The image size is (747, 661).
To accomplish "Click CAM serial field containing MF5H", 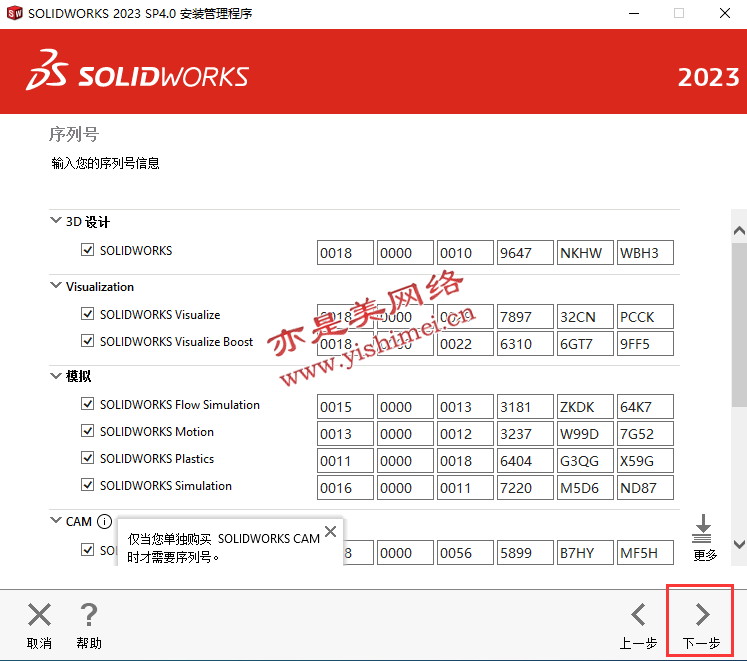I will click(645, 552).
